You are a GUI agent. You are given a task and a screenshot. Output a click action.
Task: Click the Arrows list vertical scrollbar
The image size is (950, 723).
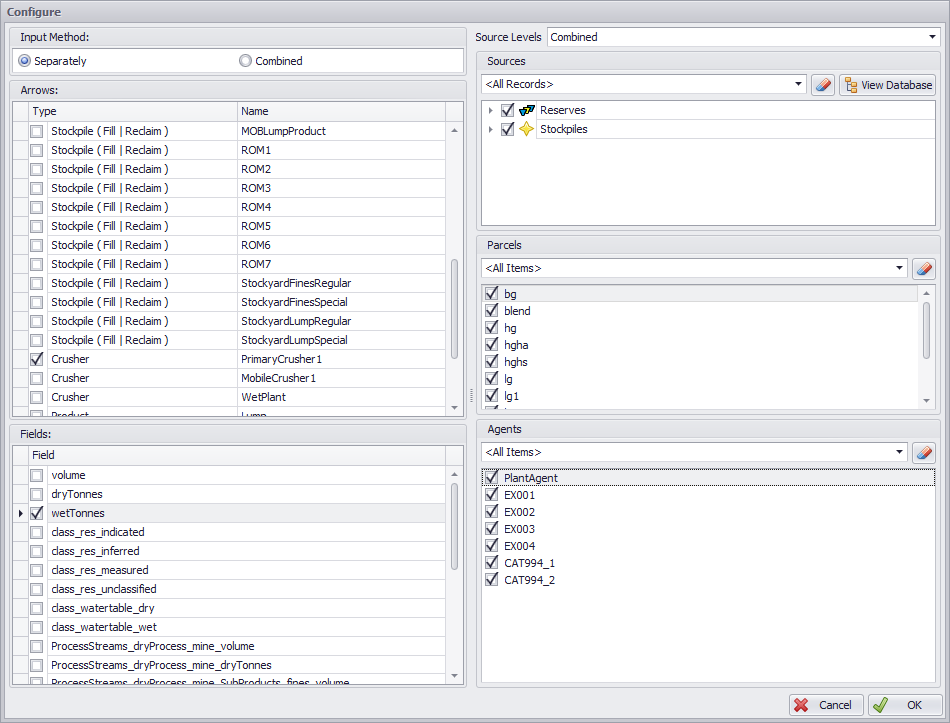[x=456, y=308]
